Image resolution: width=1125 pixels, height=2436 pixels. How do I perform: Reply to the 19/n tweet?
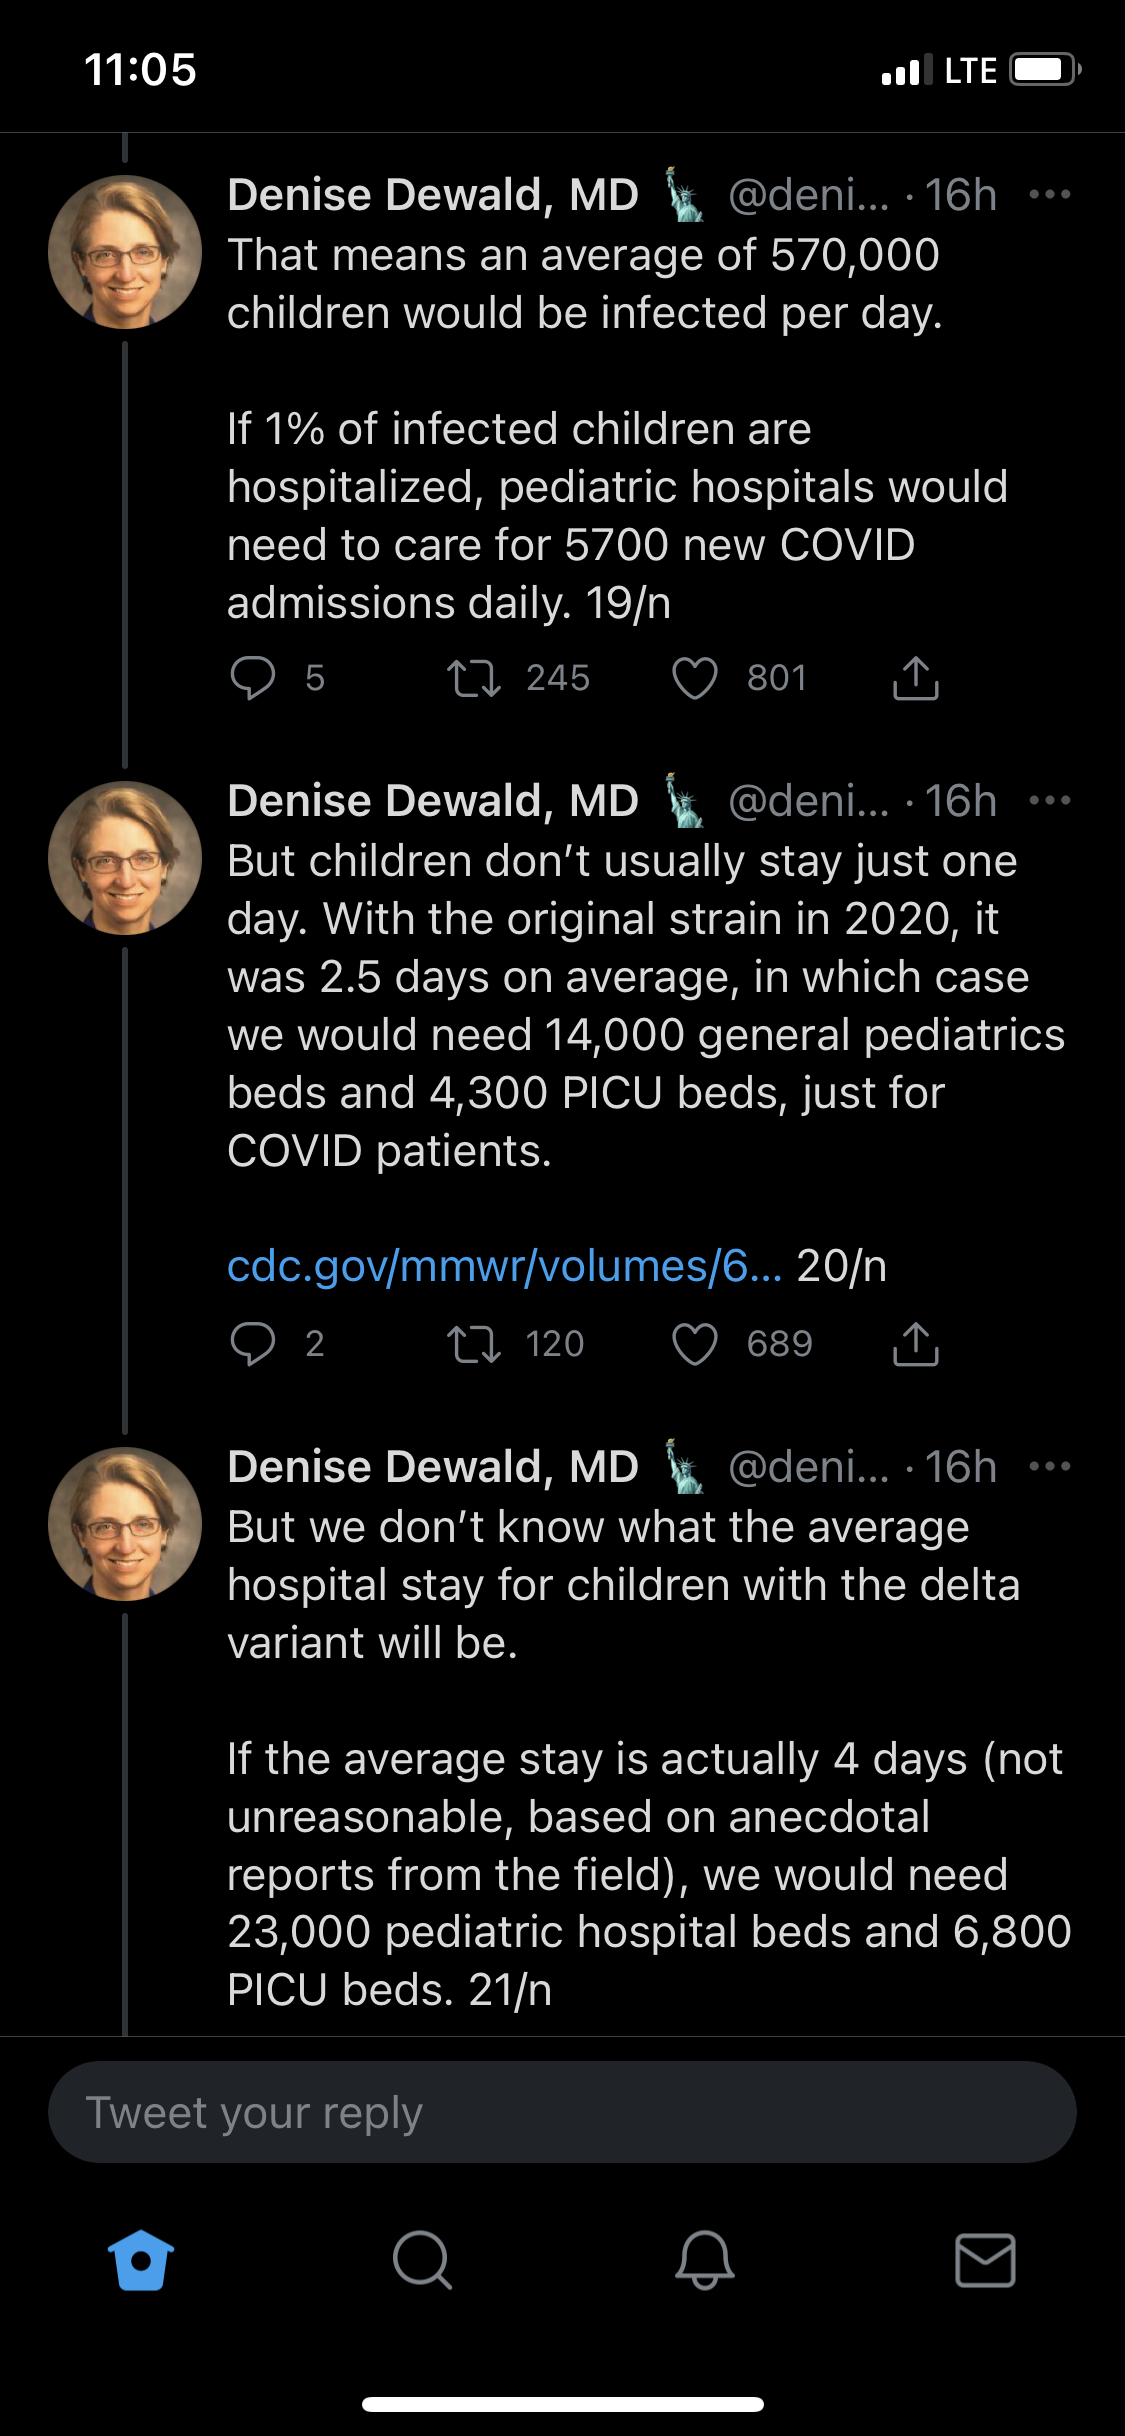pyautogui.click(x=253, y=678)
